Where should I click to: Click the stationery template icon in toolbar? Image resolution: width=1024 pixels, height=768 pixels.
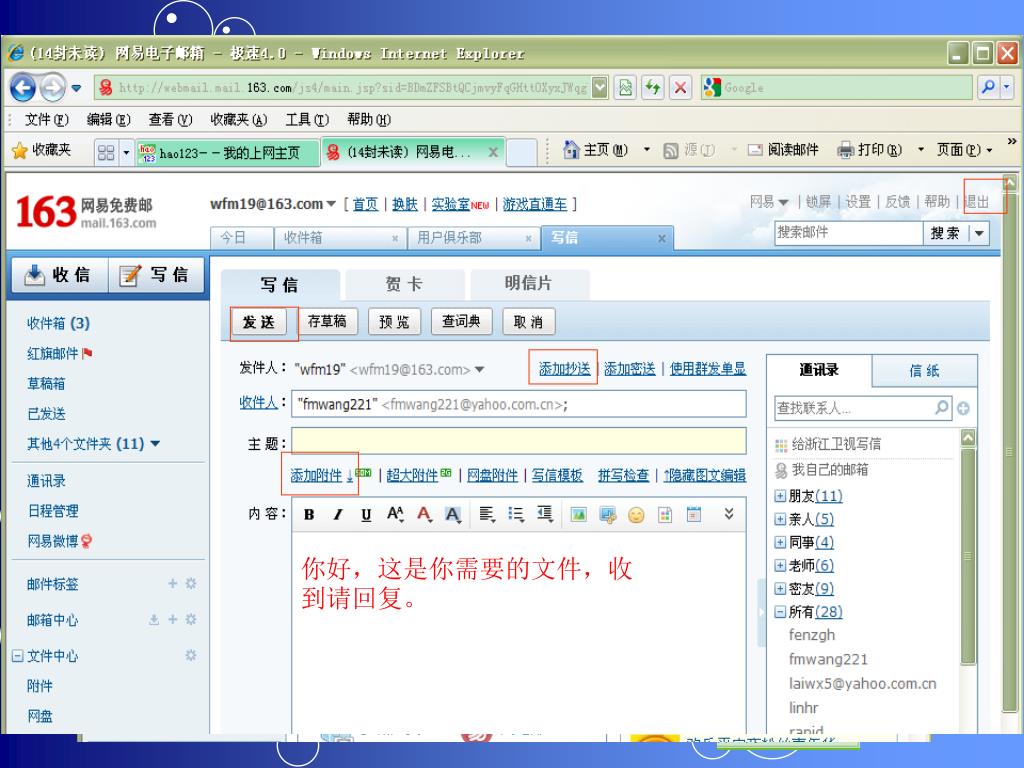tap(665, 515)
